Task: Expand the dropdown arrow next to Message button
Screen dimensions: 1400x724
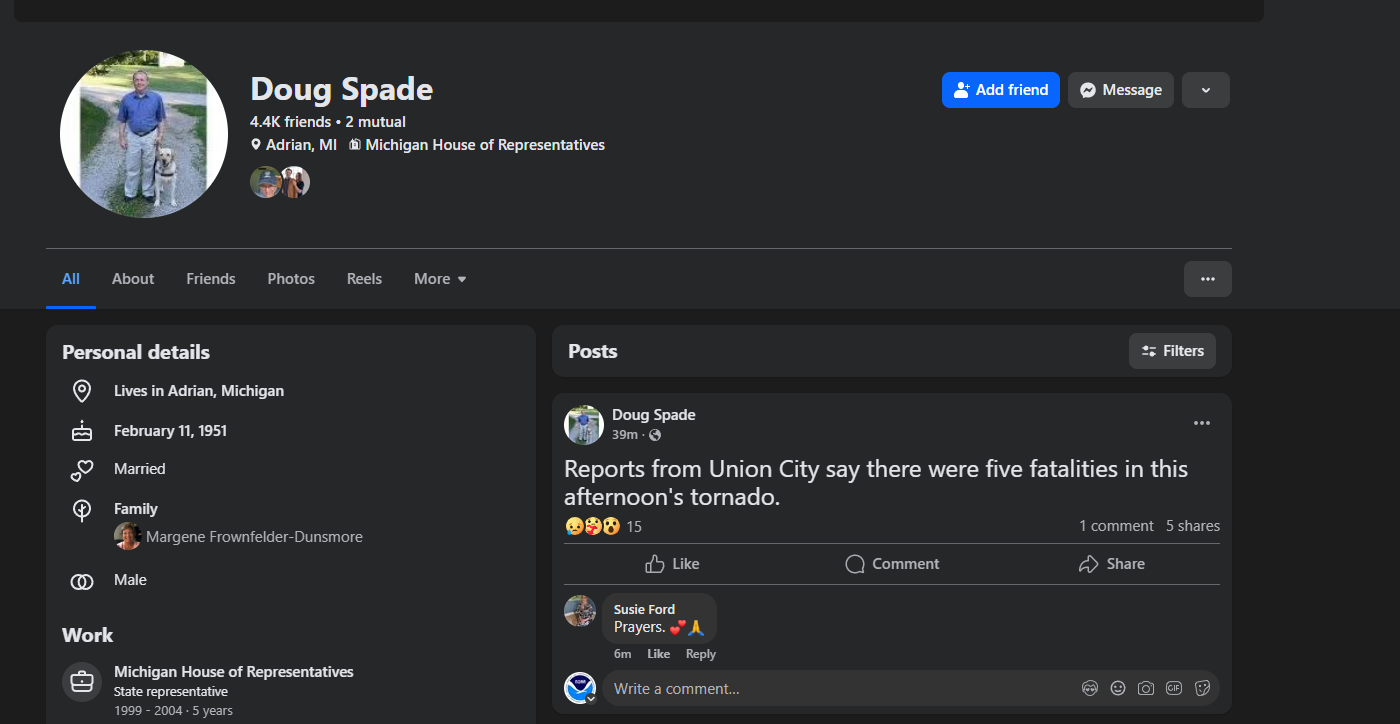Action: pos(1205,90)
